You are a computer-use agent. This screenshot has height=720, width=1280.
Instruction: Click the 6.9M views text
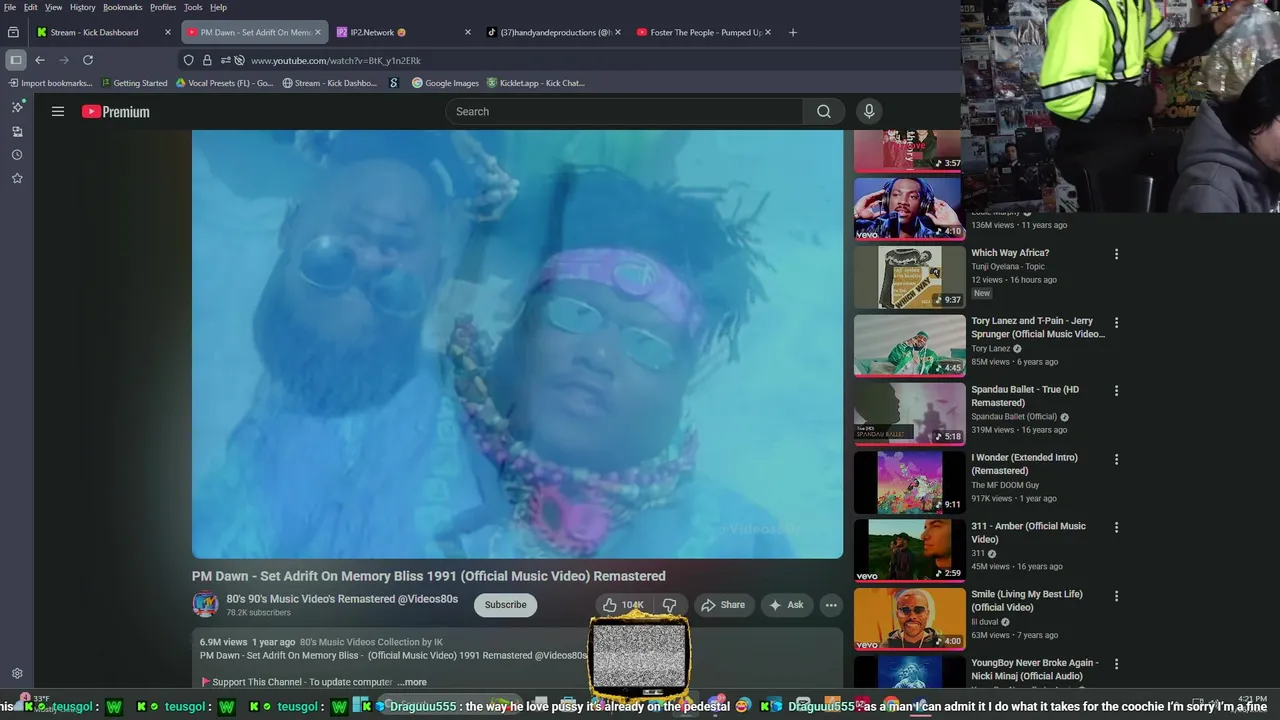coord(223,642)
